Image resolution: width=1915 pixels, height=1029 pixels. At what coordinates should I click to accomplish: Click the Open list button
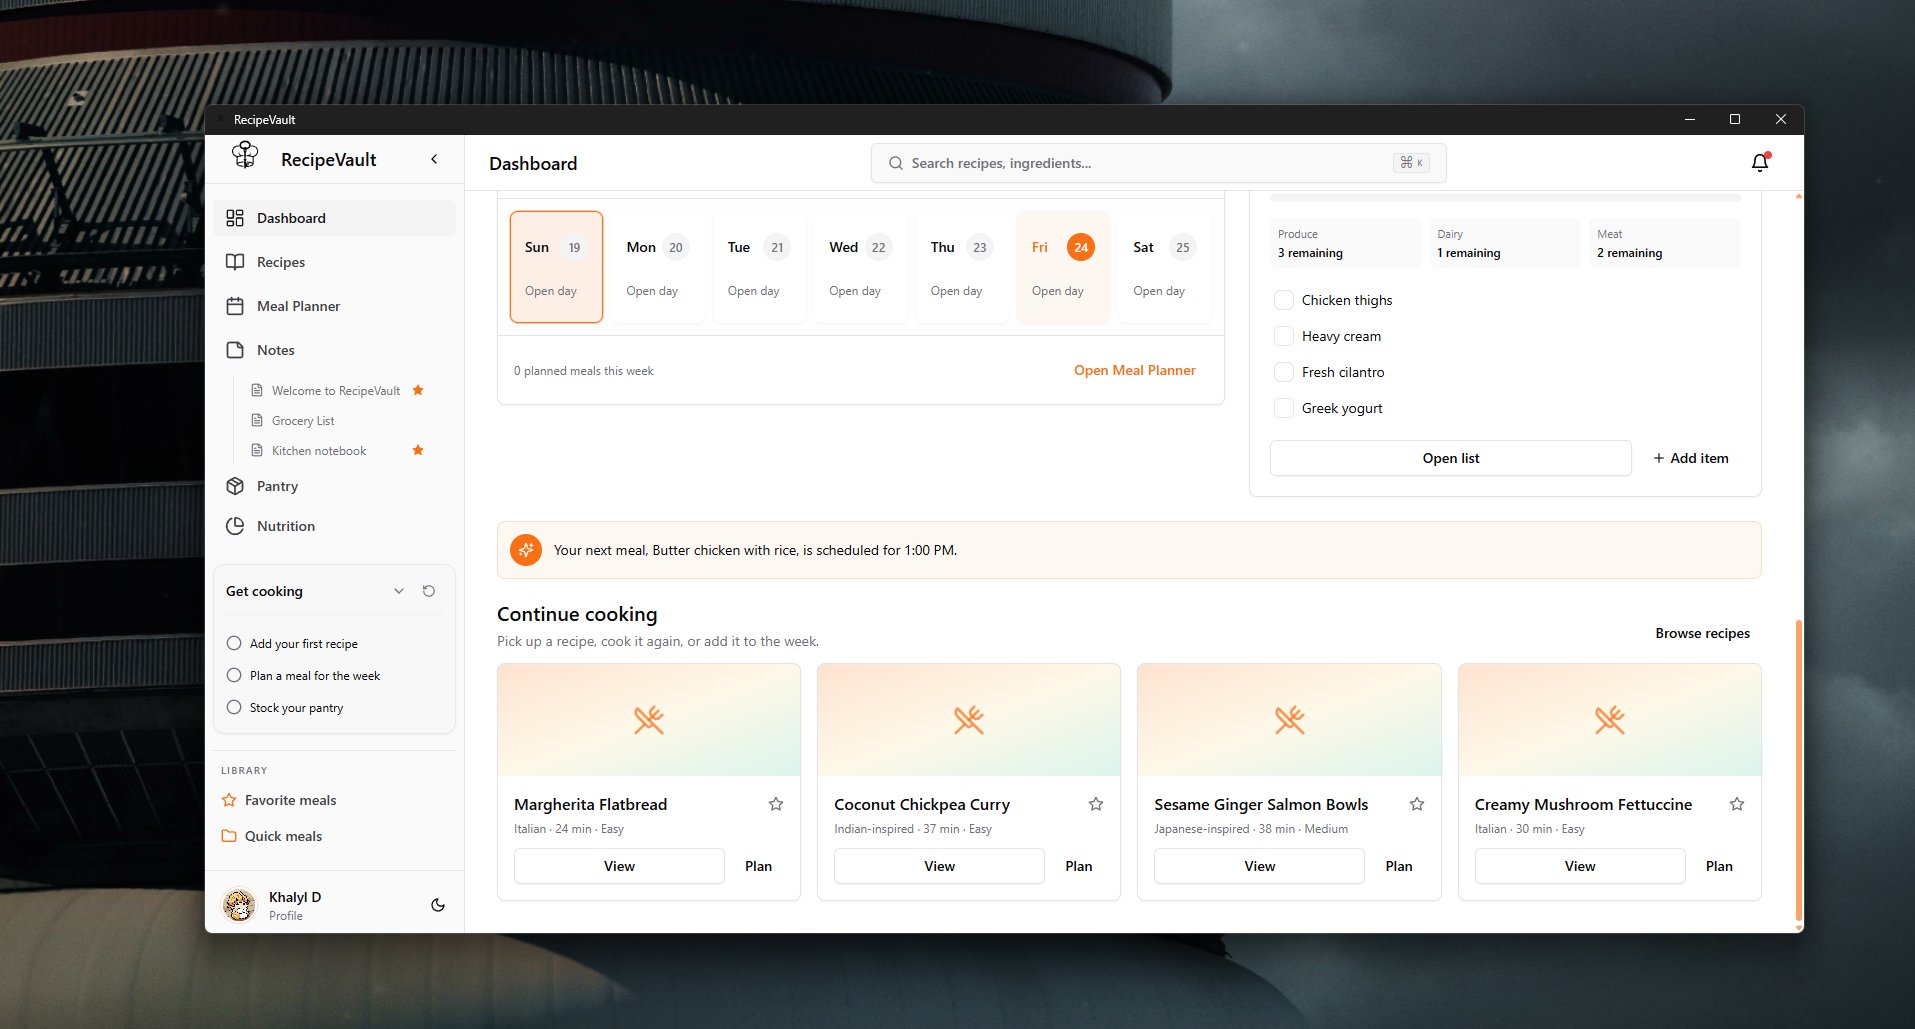(x=1451, y=458)
